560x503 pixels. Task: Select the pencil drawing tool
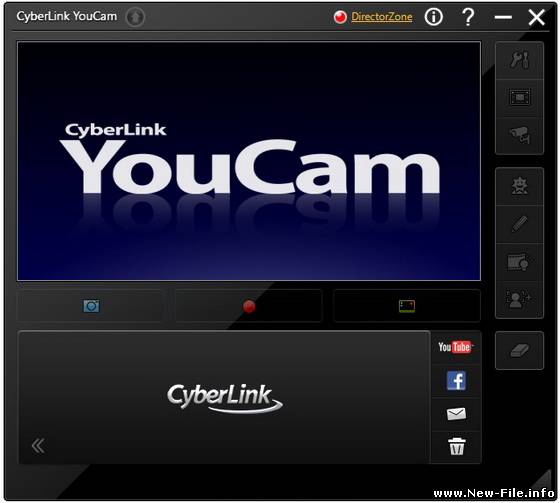(519, 224)
